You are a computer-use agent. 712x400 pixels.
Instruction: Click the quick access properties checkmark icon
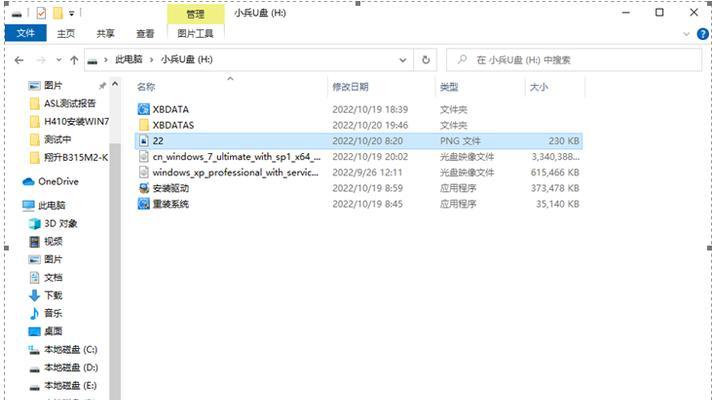click(x=41, y=13)
